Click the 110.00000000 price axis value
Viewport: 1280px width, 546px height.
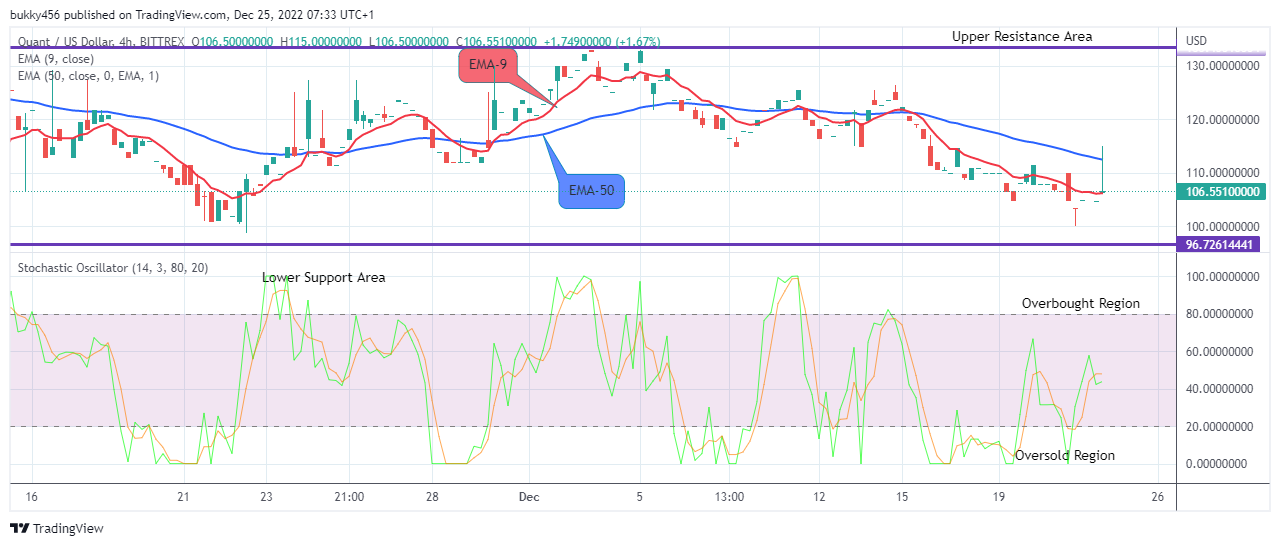1222,172
